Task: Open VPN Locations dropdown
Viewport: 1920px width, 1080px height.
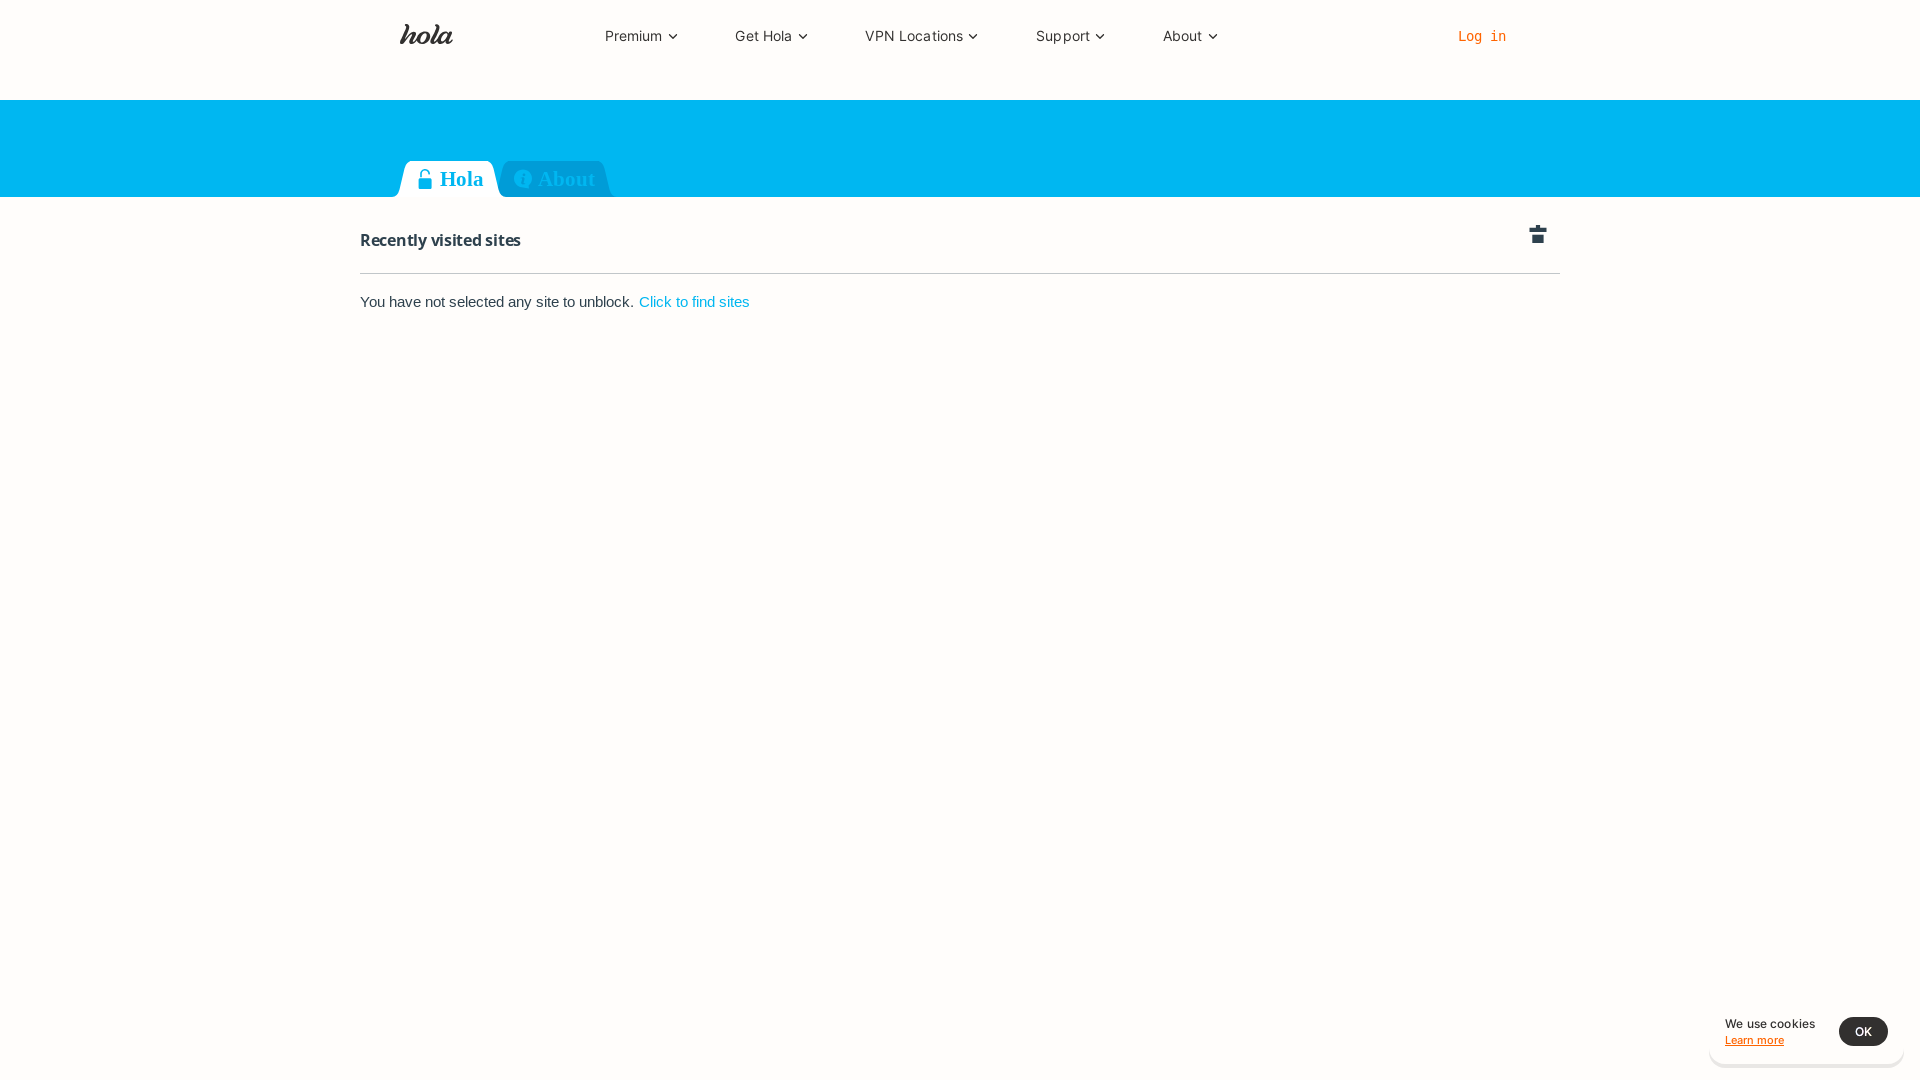Action: click(x=921, y=36)
